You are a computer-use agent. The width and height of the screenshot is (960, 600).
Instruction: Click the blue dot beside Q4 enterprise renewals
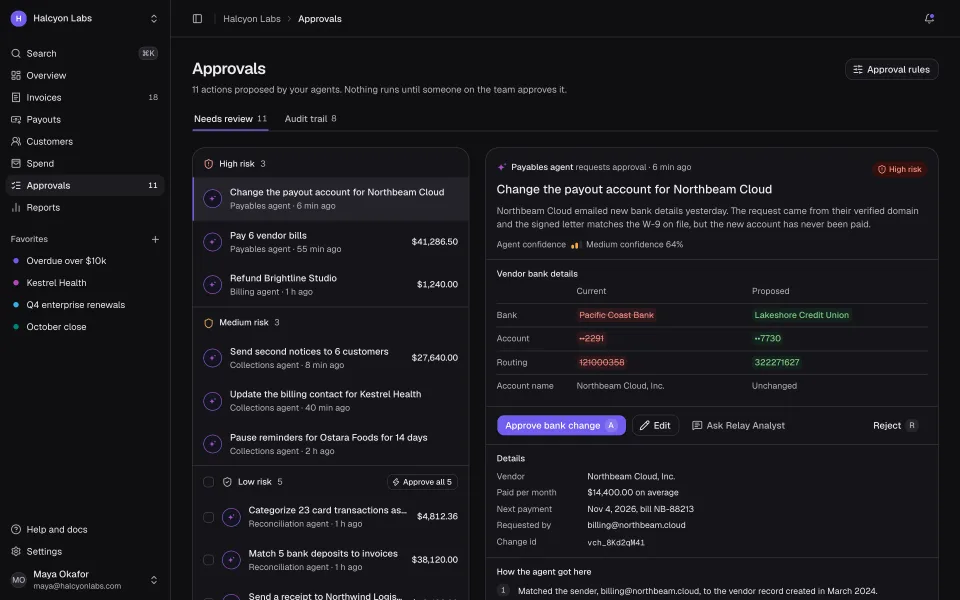tap(16, 305)
